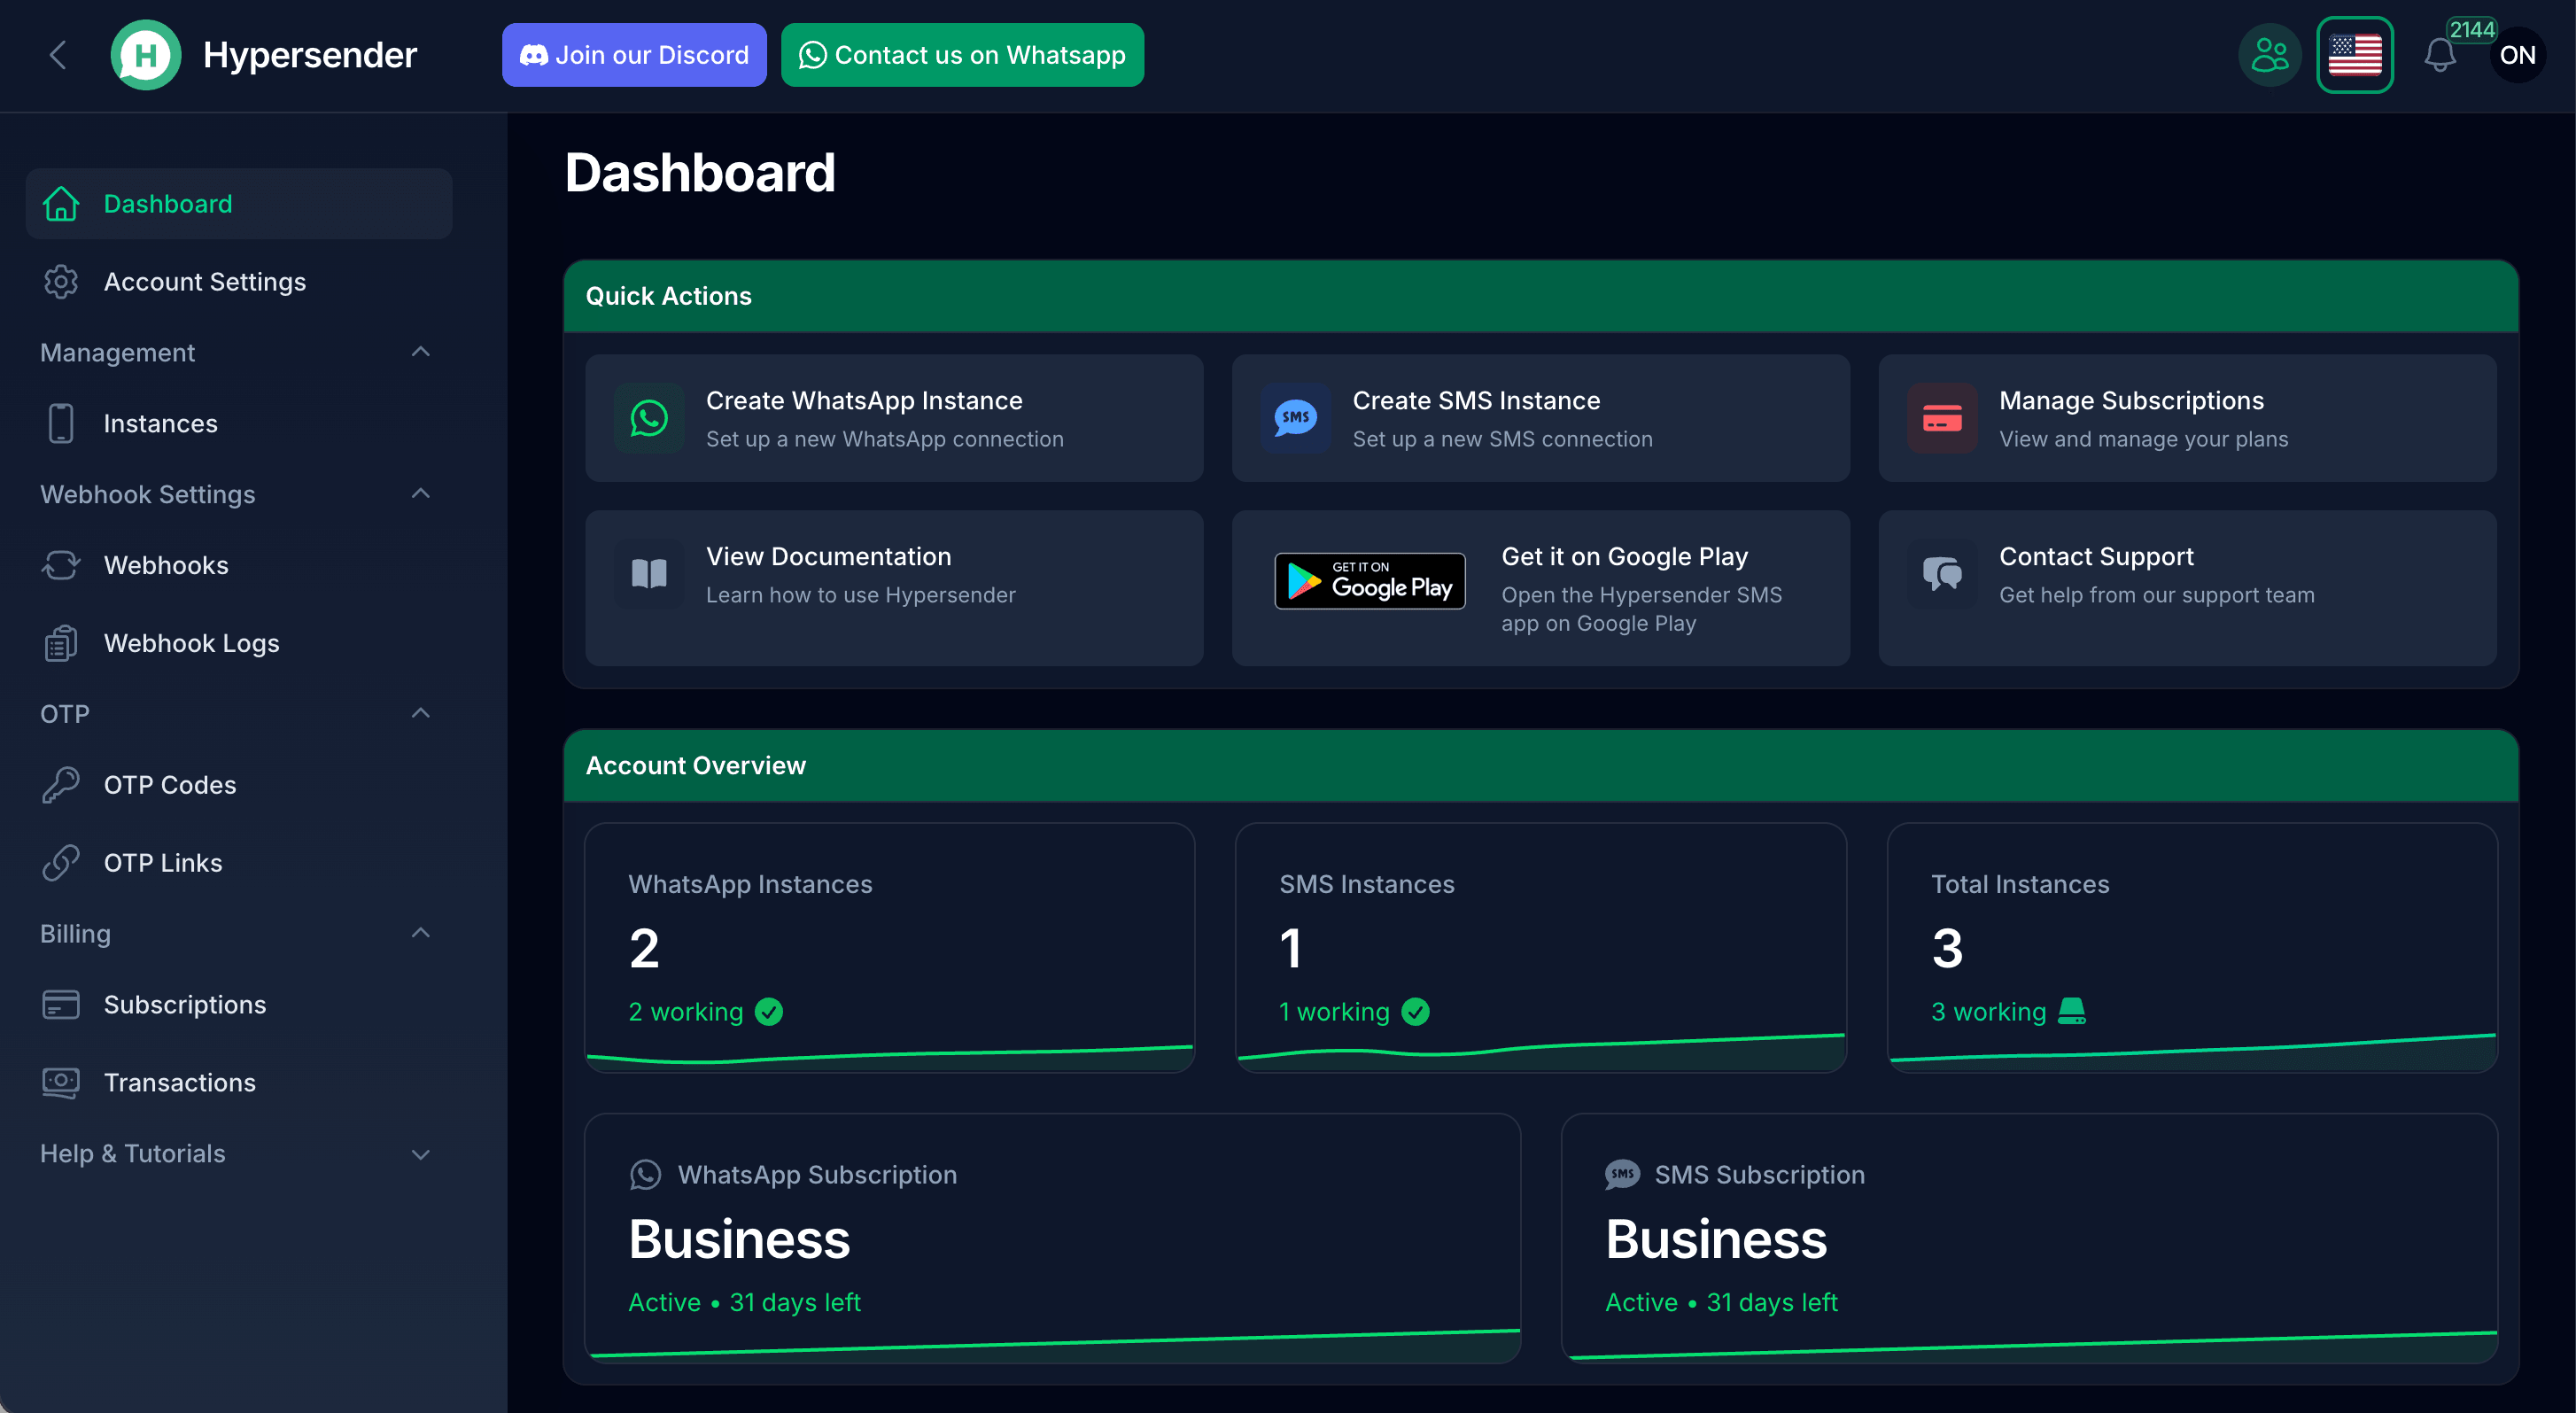2576x1413 pixels.
Task: Open Webhook Logs in the sidebar
Action: pos(239,644)
